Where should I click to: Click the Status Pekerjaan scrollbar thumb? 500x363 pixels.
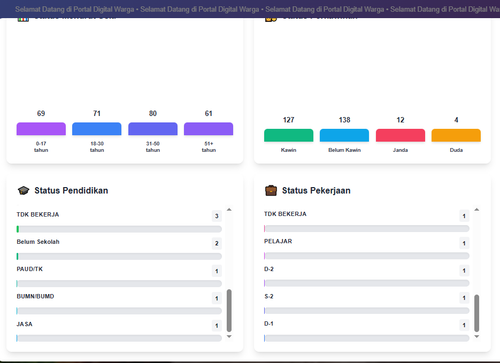coord(477,313)
